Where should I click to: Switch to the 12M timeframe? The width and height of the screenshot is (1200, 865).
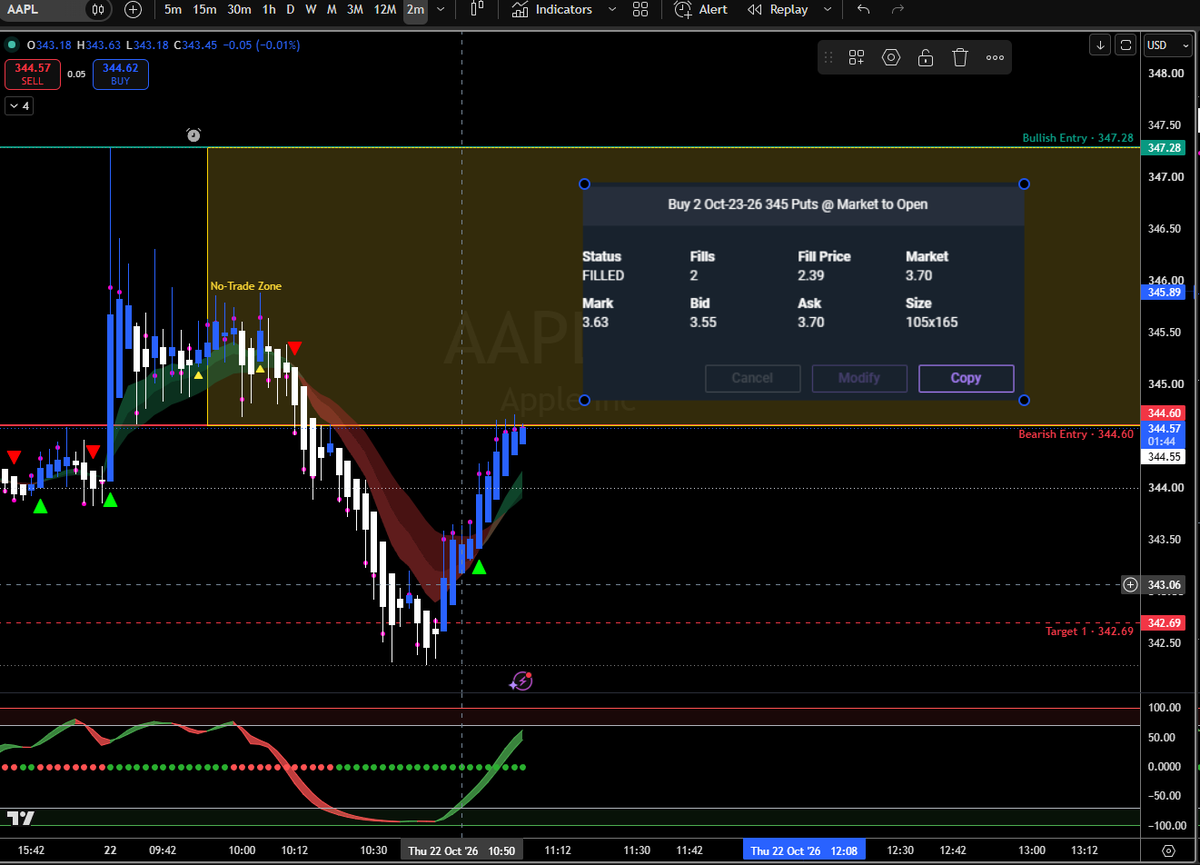click(x=385, y=10)
